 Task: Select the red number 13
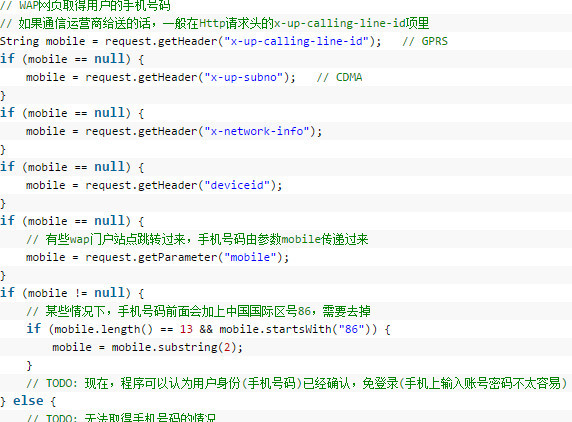(186, 329)
